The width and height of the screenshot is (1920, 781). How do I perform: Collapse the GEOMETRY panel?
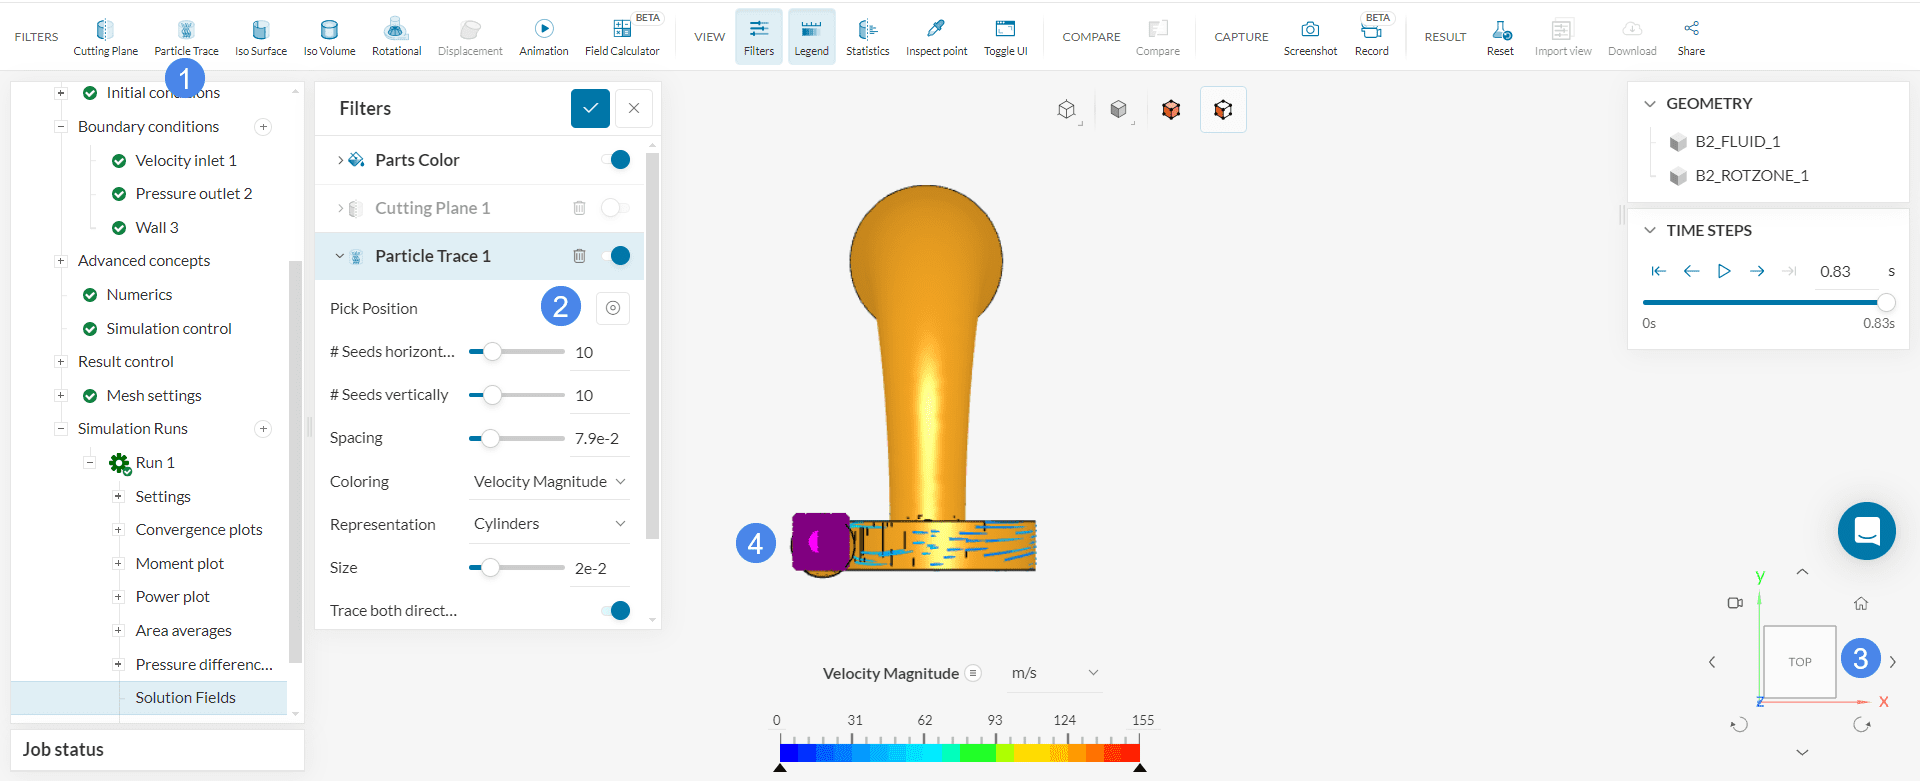click(x=1650, y=104)
